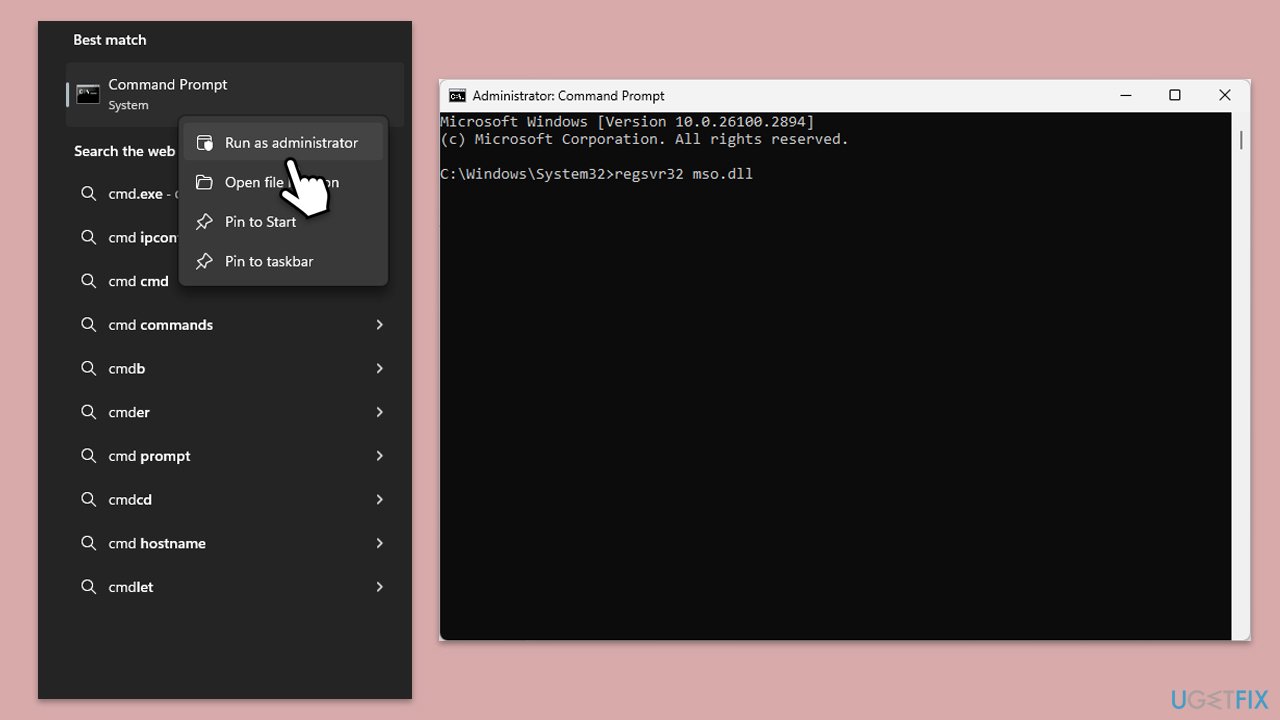This screenshot has height=720, width=1280.
Task: Click the Microsoft Windows version line
Action: tap(627, 122)
